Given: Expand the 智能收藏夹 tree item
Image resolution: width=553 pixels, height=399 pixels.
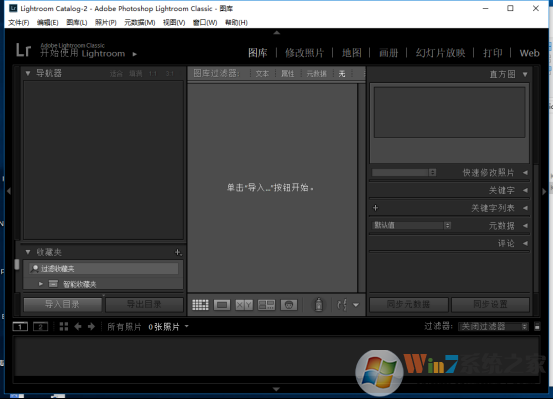Looking at the screenshot, I should (41, 284).
